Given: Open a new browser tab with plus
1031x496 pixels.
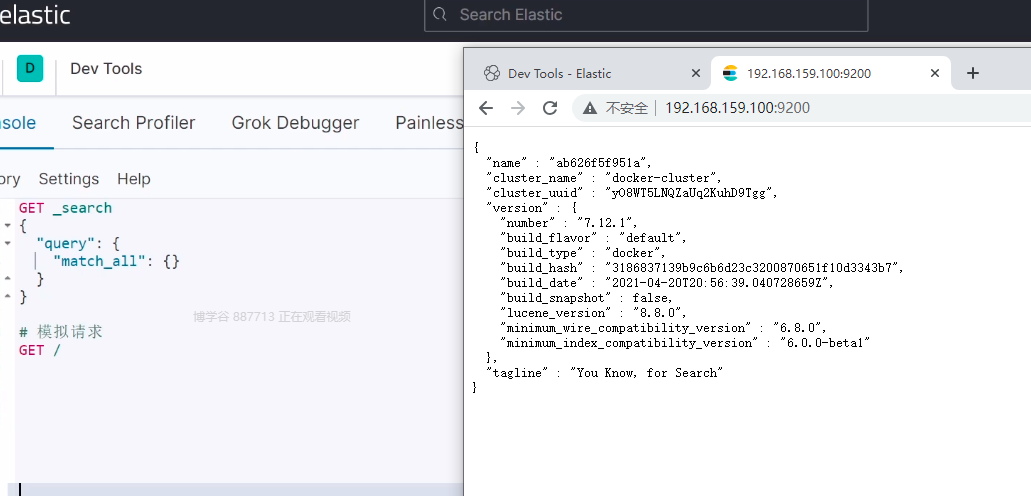Looking at the screenshot, I should (x=973, y=73).
